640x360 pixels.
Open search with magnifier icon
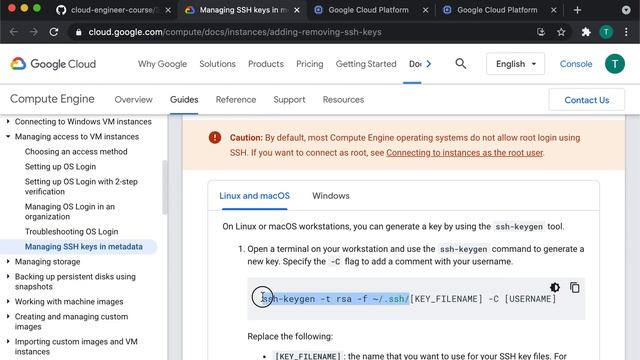461,64
